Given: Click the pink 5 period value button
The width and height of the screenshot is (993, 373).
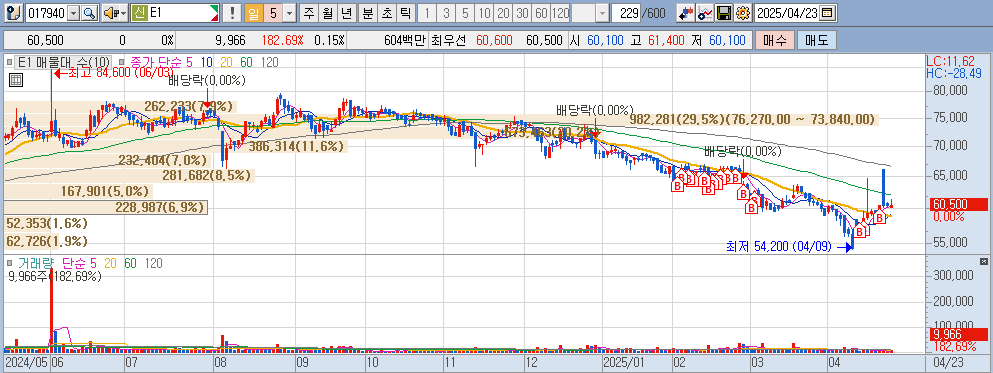Looking at the screenshot, I should click(x=272, y=13).
